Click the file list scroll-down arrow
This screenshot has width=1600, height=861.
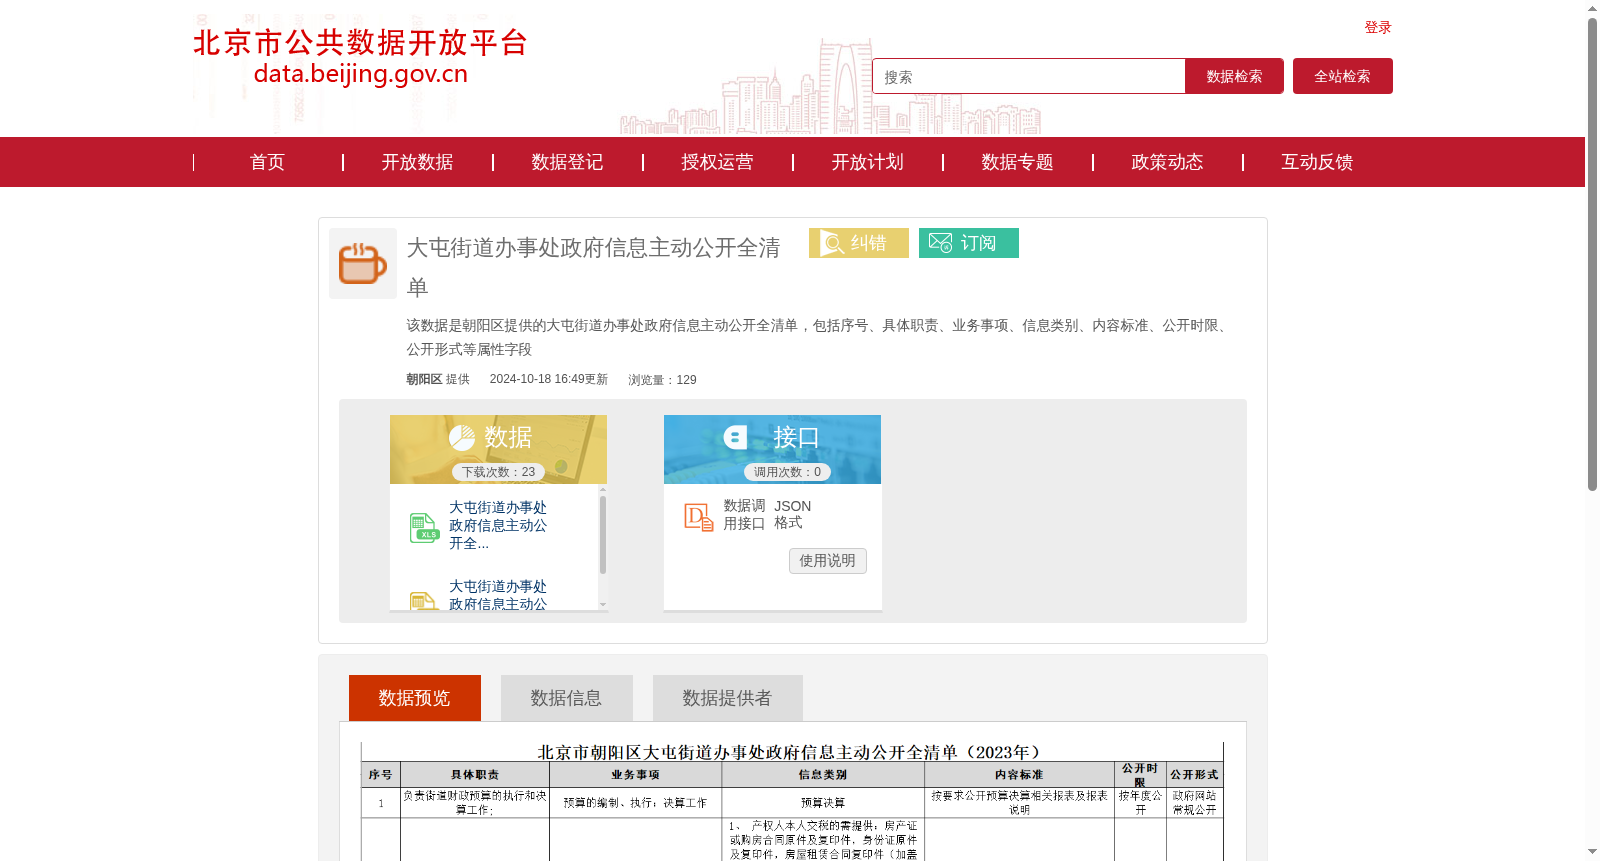[603, 604]
